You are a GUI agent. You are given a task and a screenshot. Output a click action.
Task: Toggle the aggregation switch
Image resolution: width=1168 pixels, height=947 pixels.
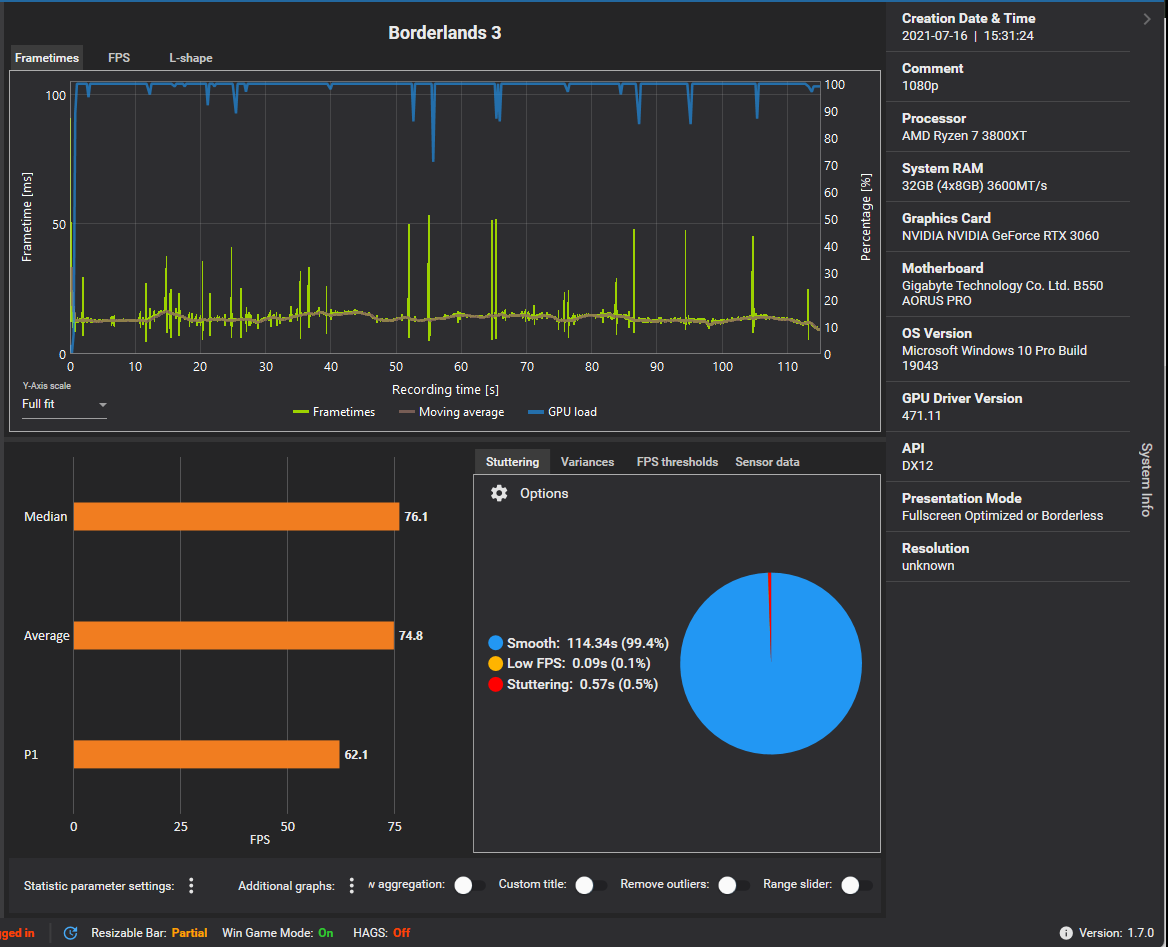click(x=469, y=885)
